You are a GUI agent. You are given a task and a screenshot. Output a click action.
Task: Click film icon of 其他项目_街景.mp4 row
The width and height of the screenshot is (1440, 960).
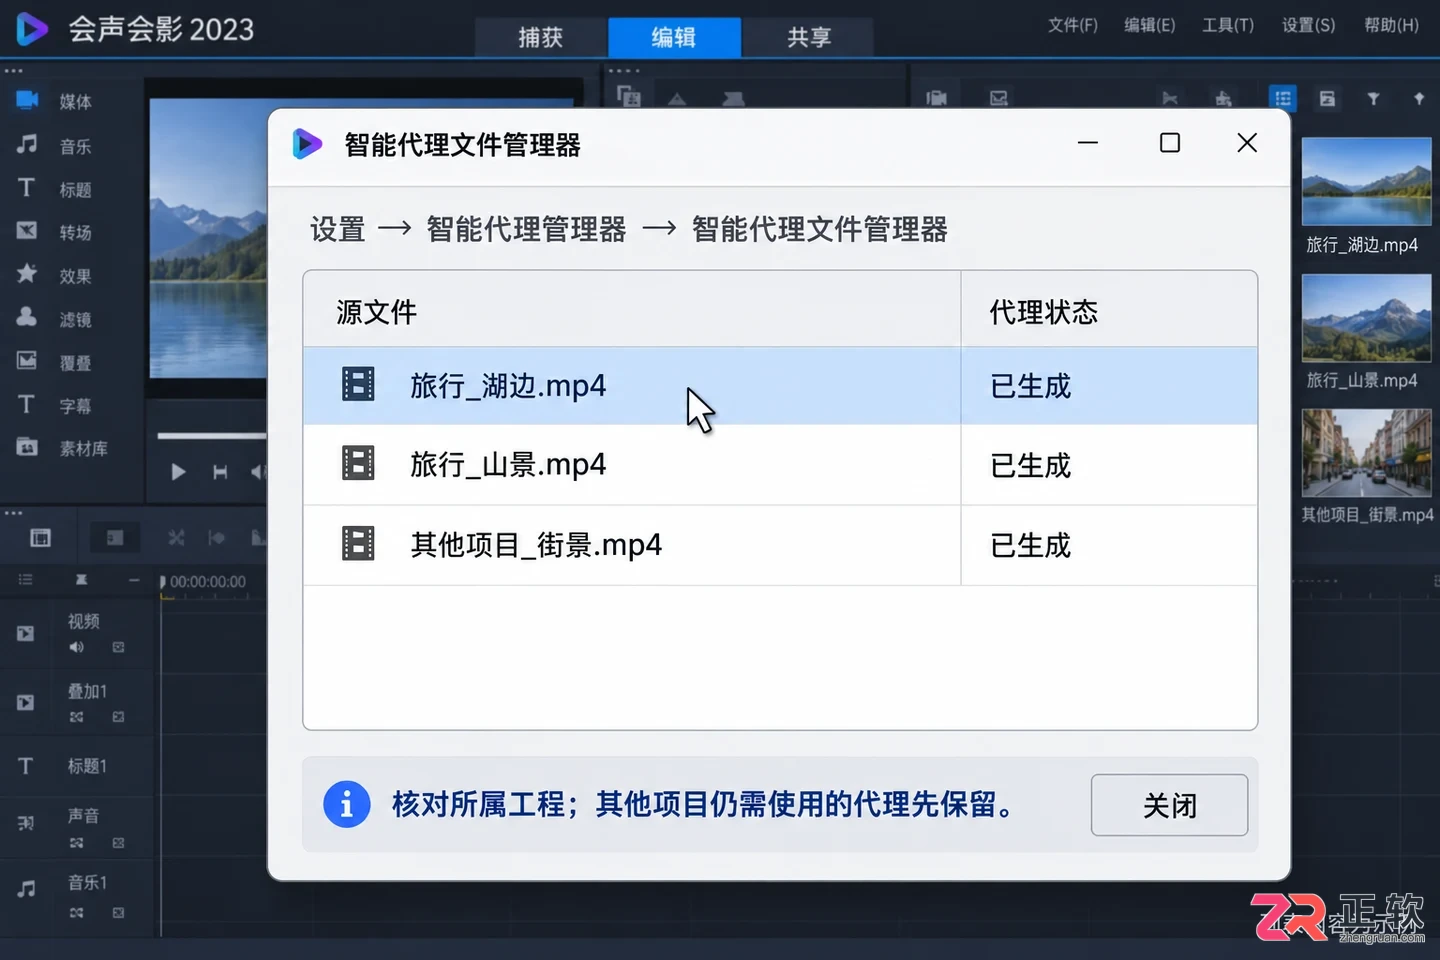(x=358, y=543)
